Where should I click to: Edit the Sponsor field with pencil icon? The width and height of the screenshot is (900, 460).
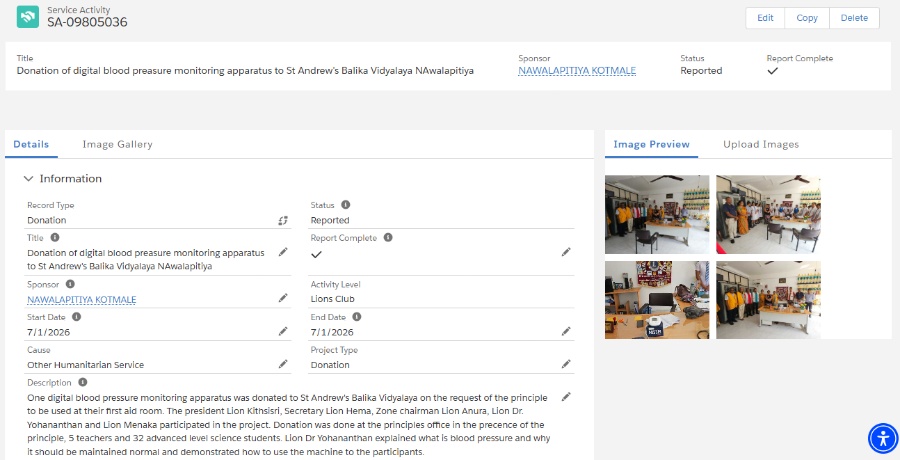283,297
